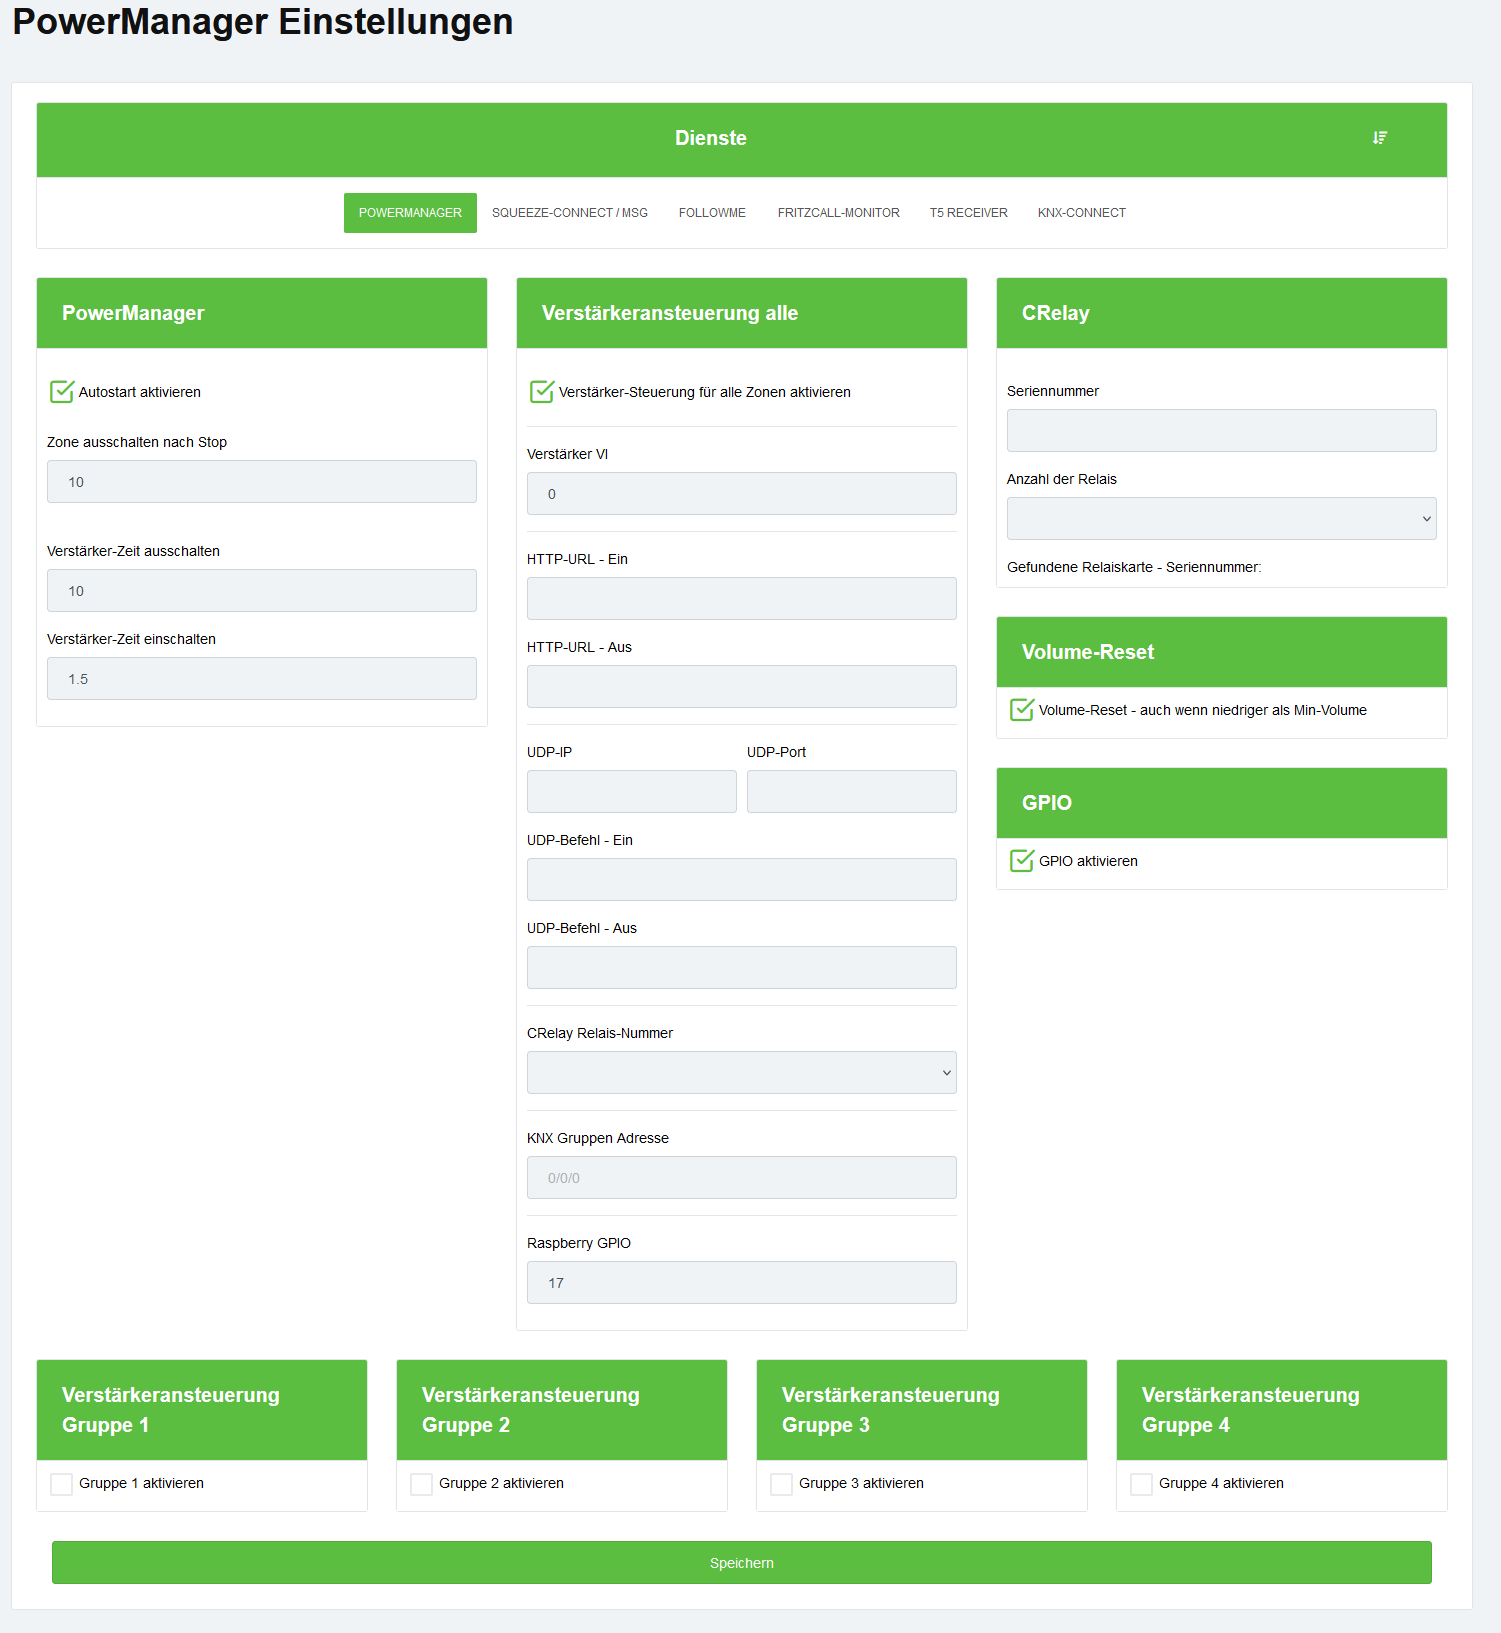Click the Verstärkeransteuerung Gruppe 1 heading
This screenshot has height=1633, width=1501.
[171, 1410]
